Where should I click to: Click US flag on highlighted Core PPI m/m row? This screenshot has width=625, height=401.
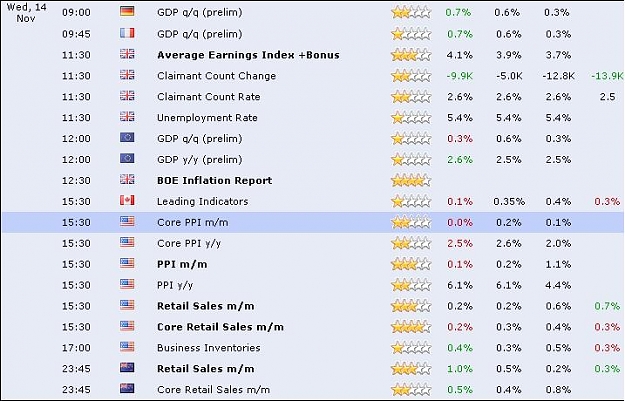point(127,221)
